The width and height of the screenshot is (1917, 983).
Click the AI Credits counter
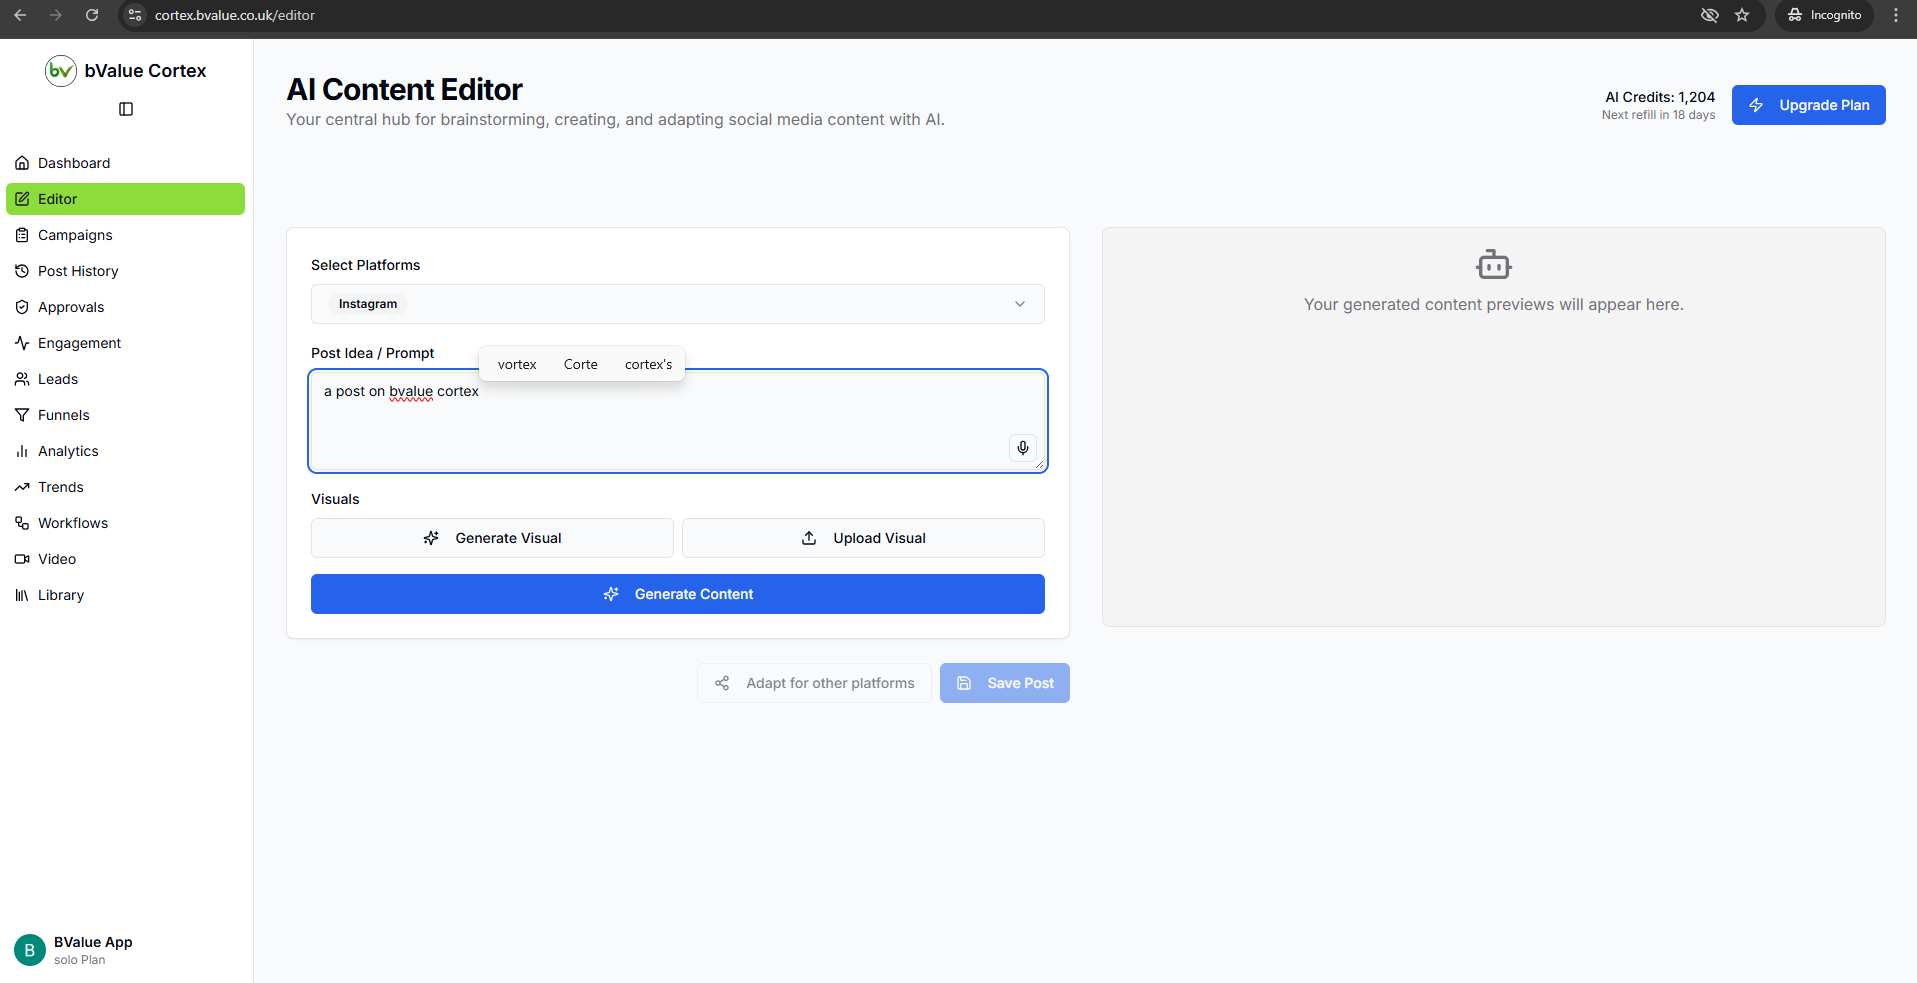point(1659,97)
